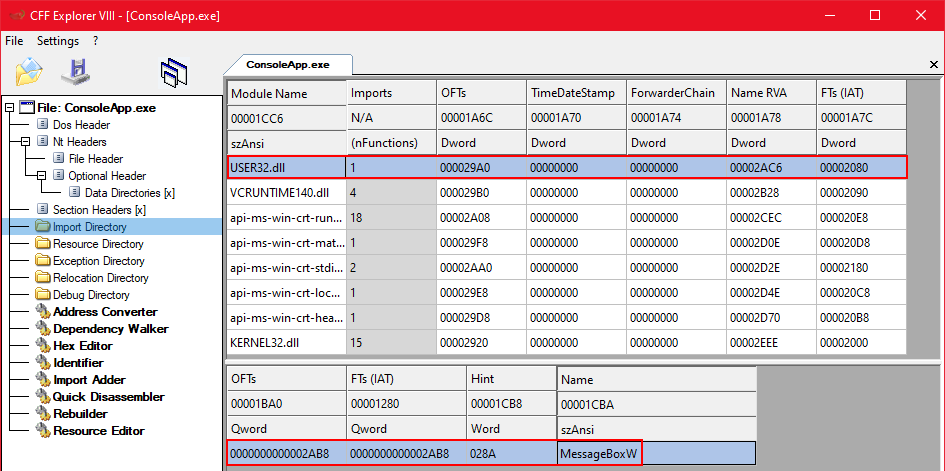This screenshot has width=945, height=471.
Task: Launch the Dependency Walker tool
Action: point(110,328)
